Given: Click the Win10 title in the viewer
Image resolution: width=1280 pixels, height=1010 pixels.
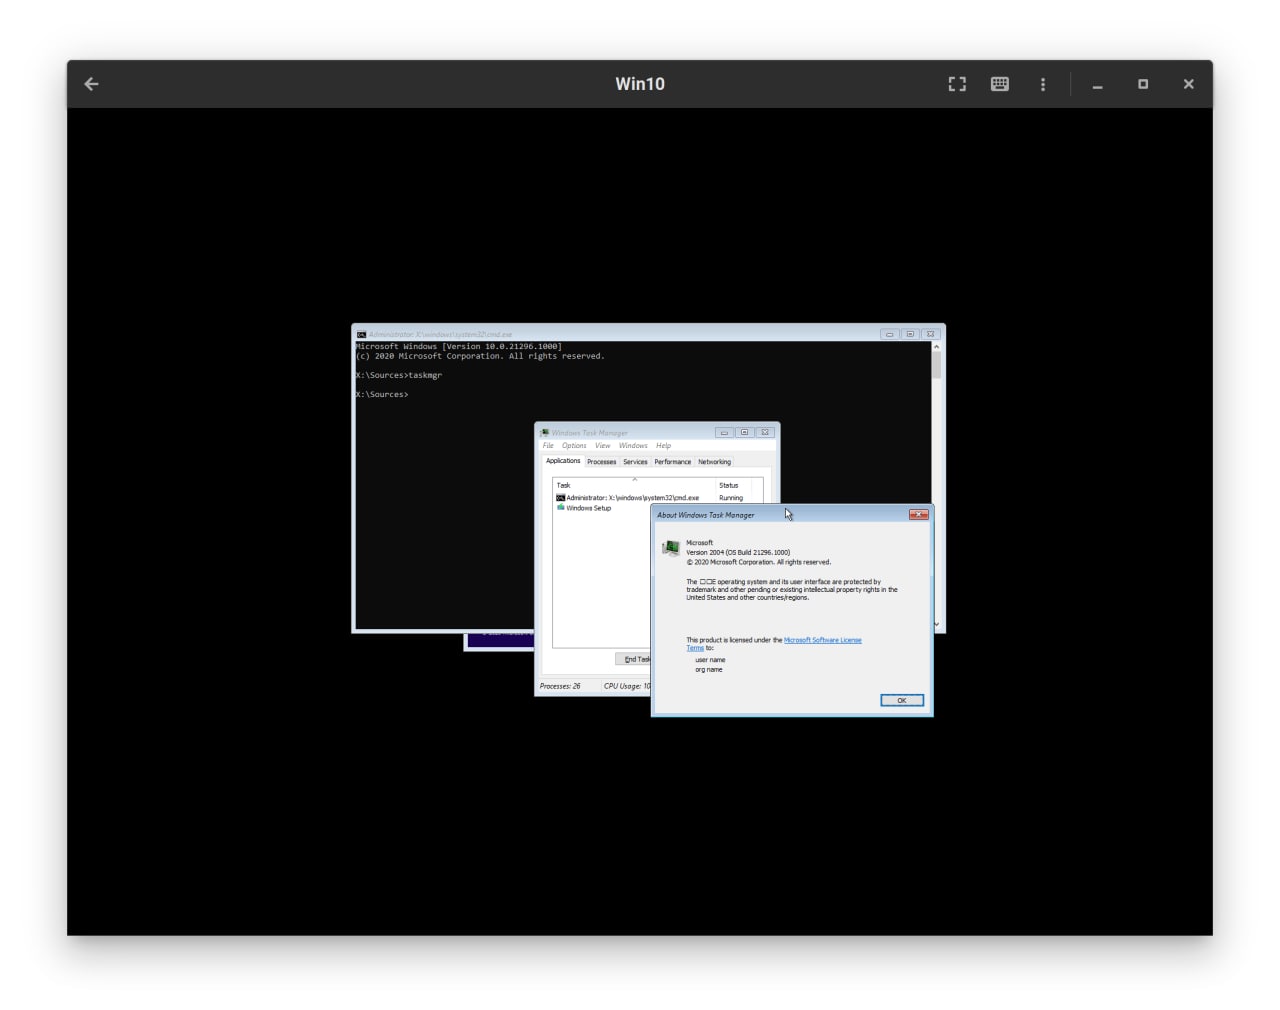Looking at the screenshot, I should point(640,84).
